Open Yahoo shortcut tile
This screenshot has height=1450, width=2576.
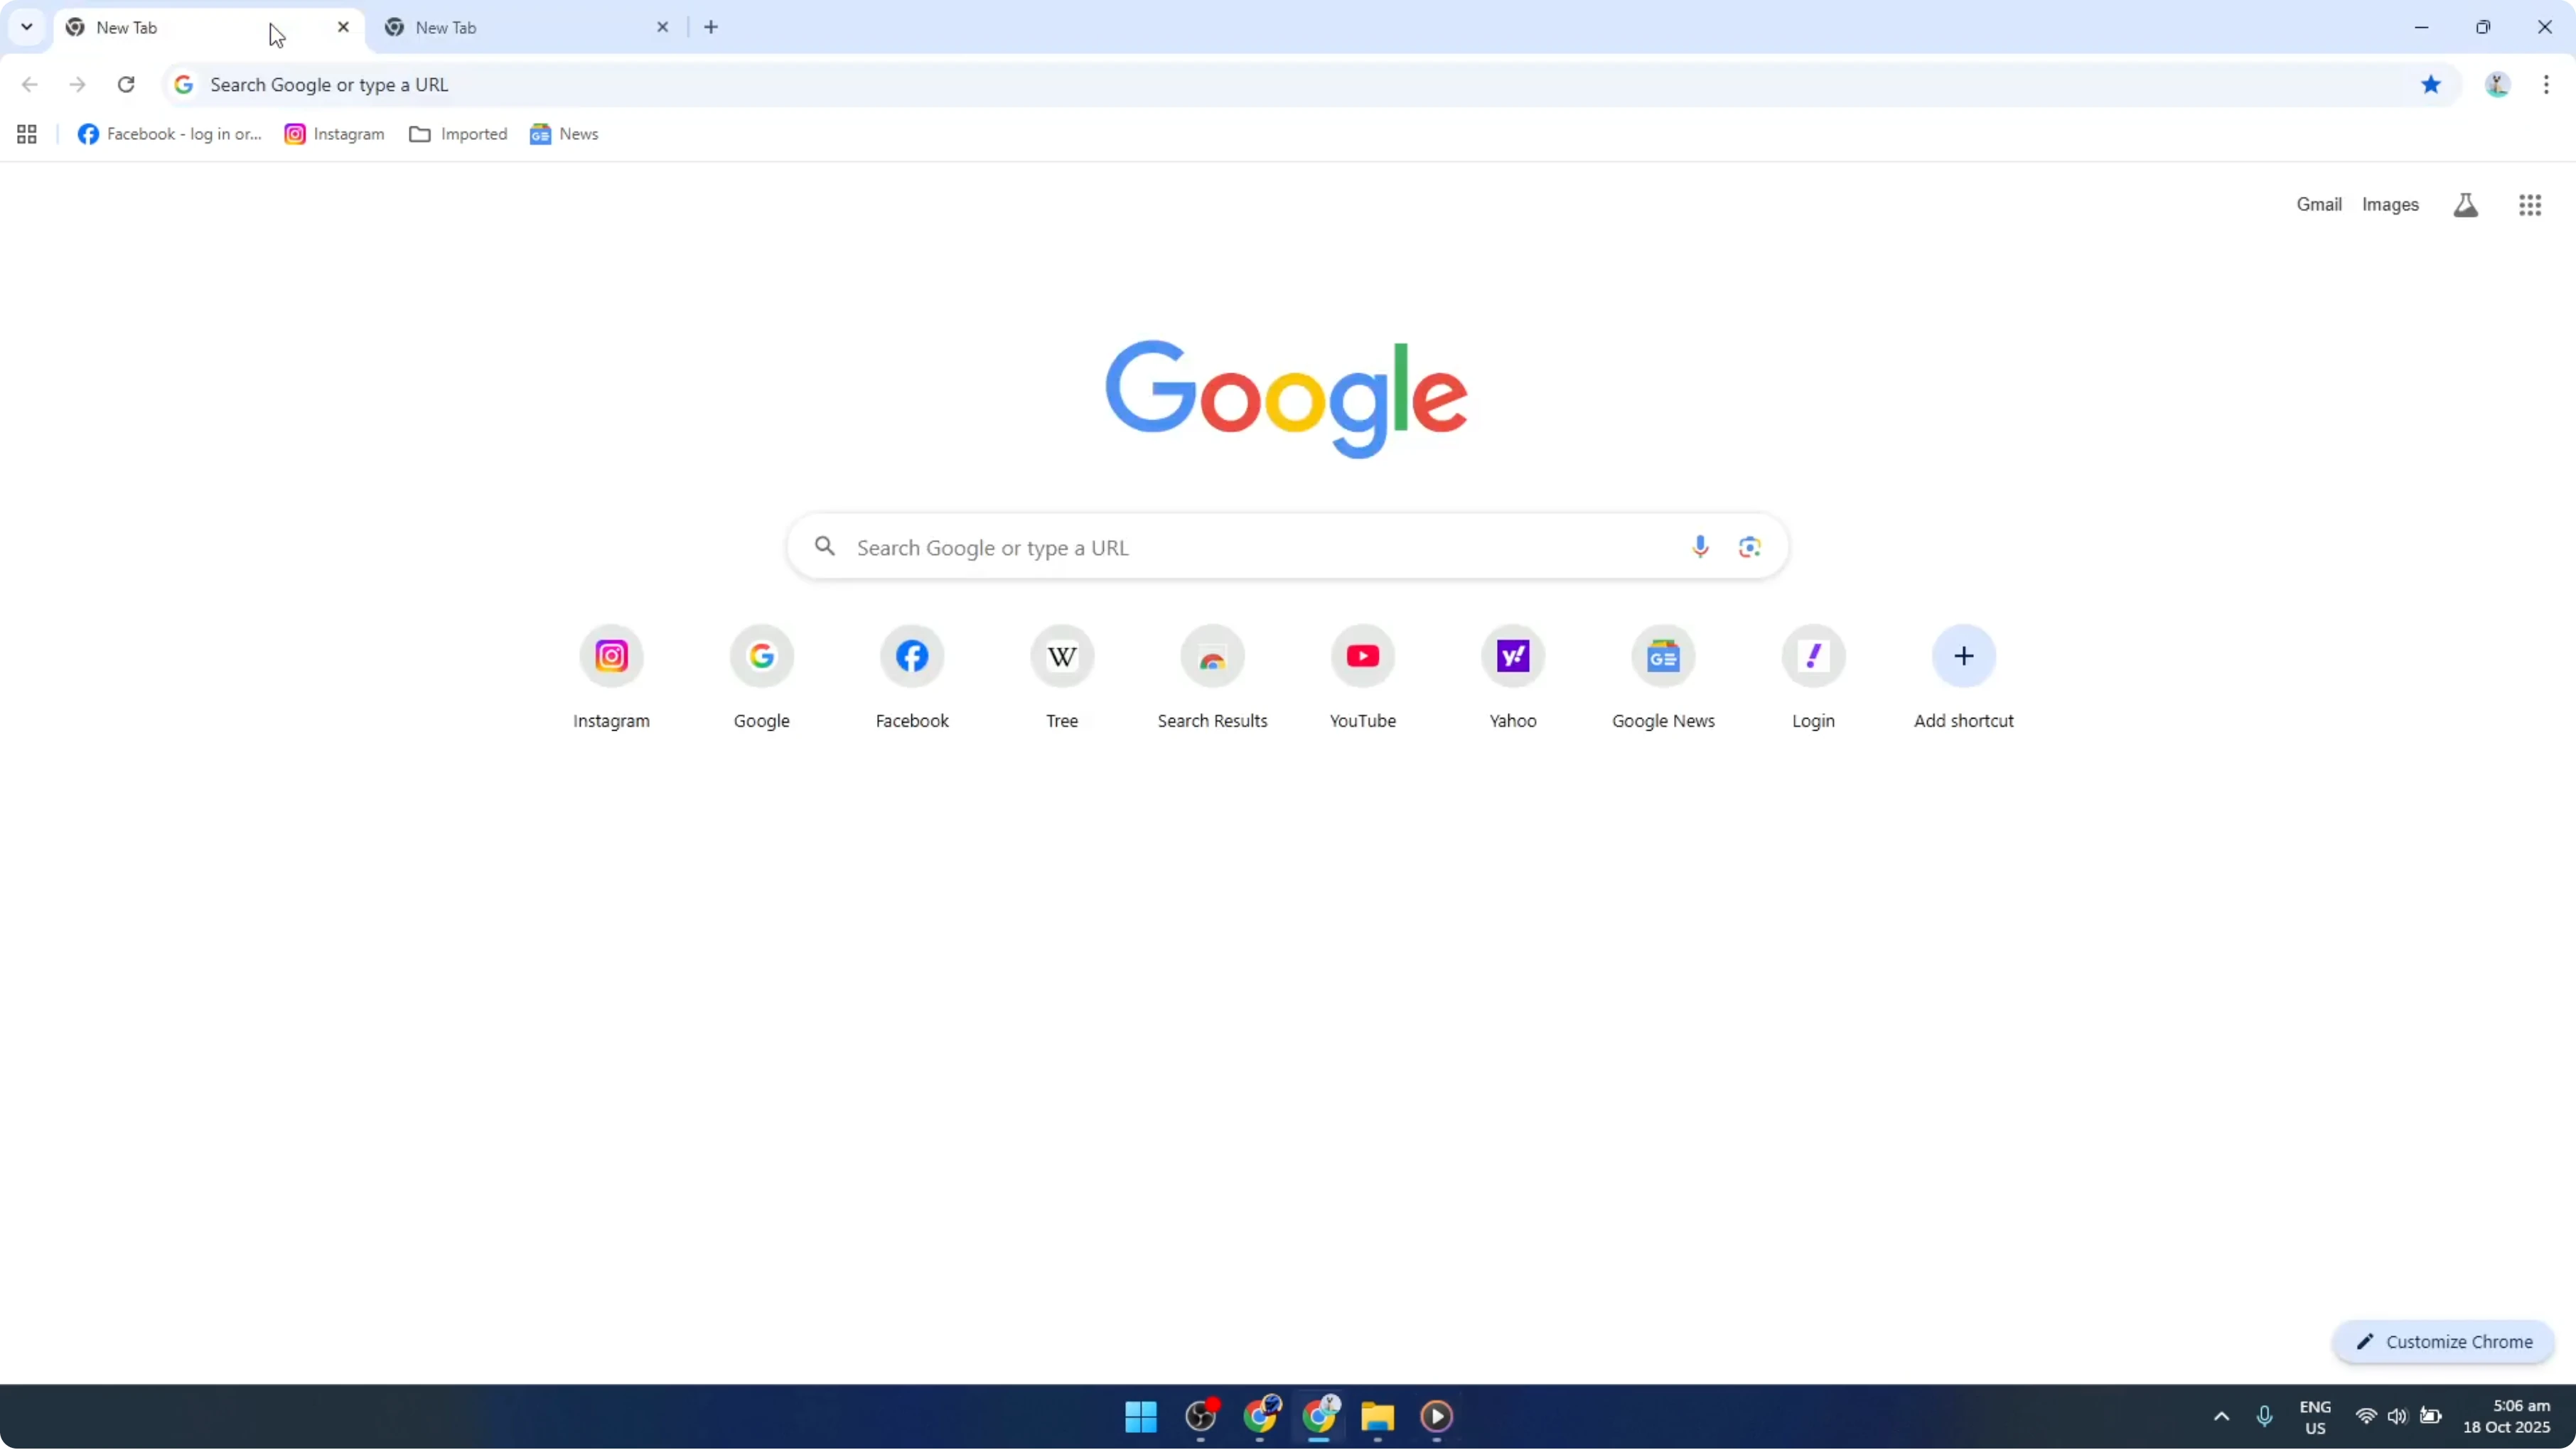[1513, 678]
